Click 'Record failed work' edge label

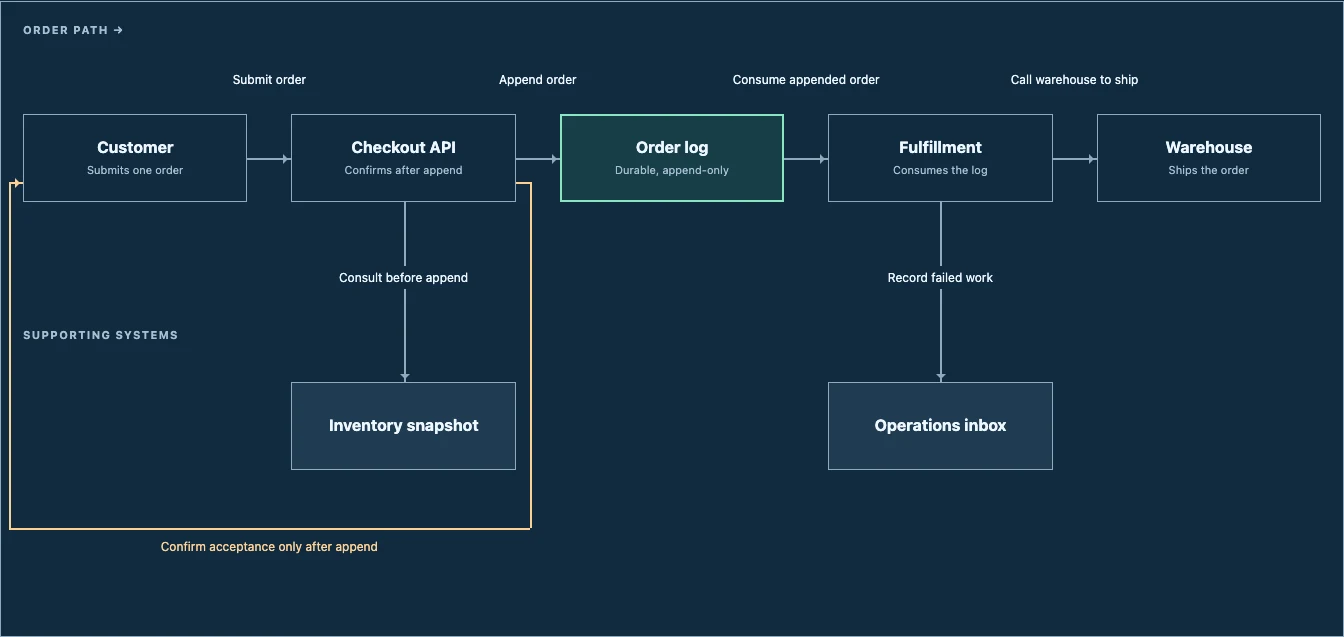(x=940, y=278)
